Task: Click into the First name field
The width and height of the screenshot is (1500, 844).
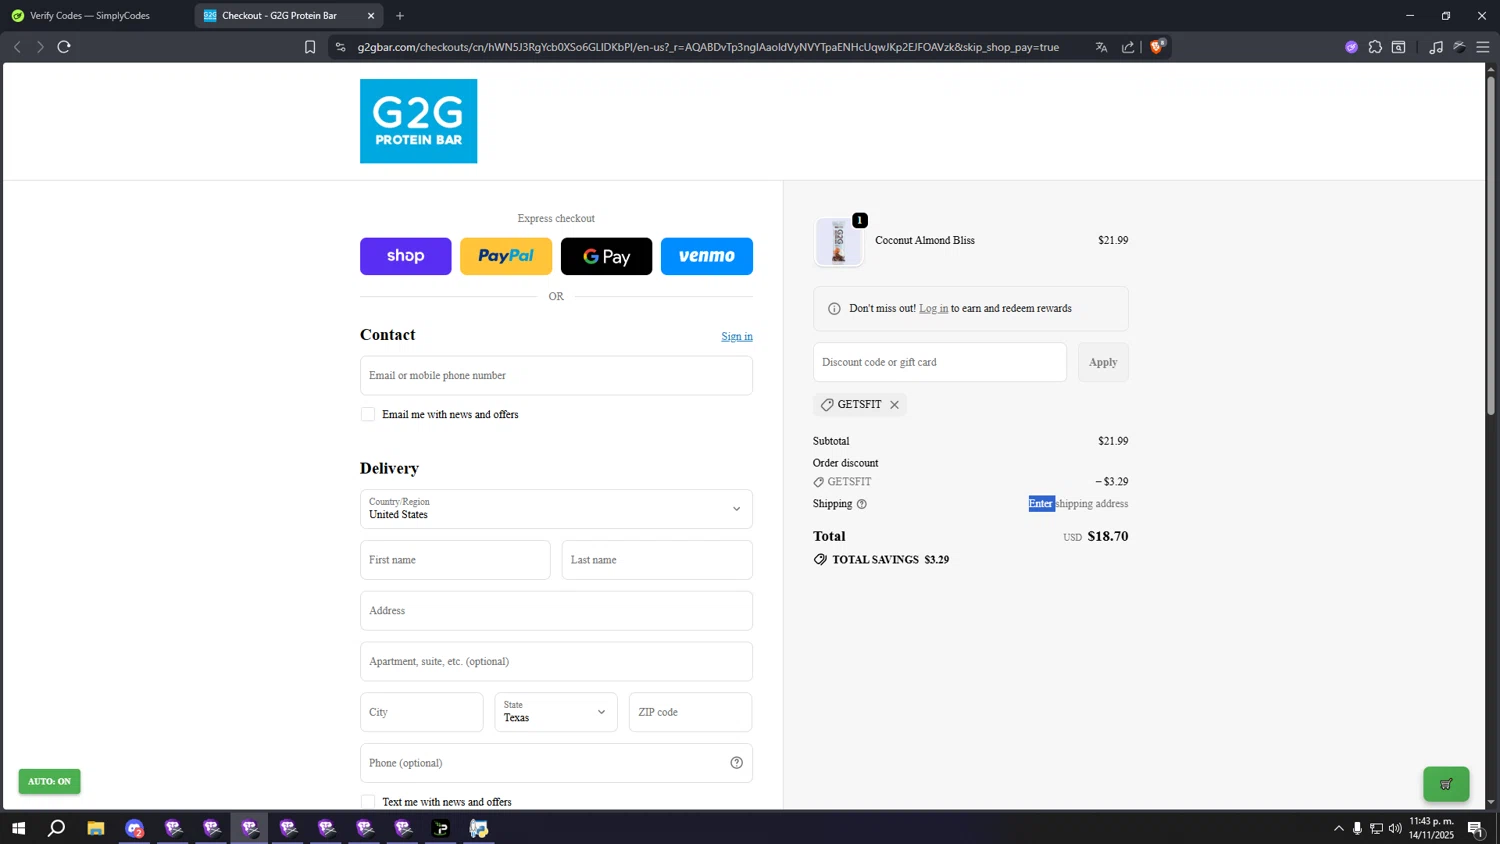Action: click(x=455, y=560)
